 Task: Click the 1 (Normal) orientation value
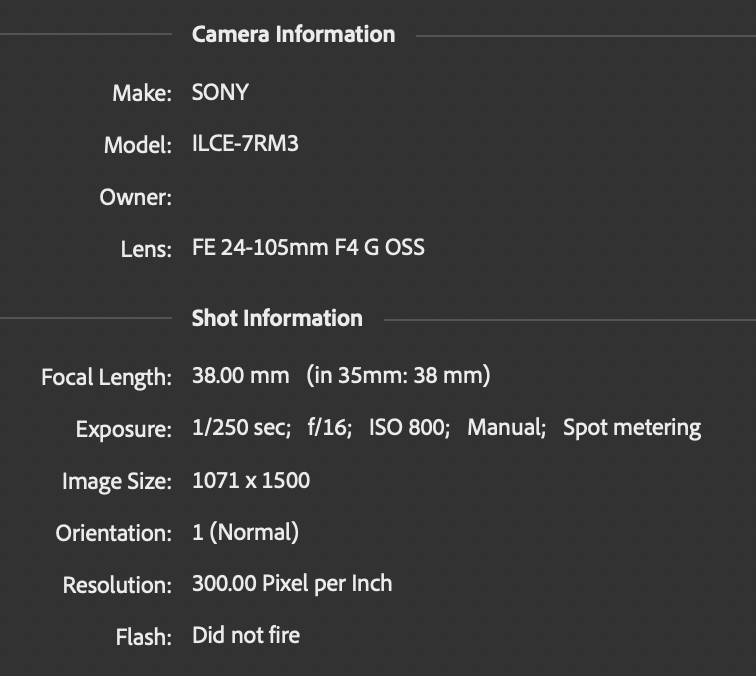[245, 532]
